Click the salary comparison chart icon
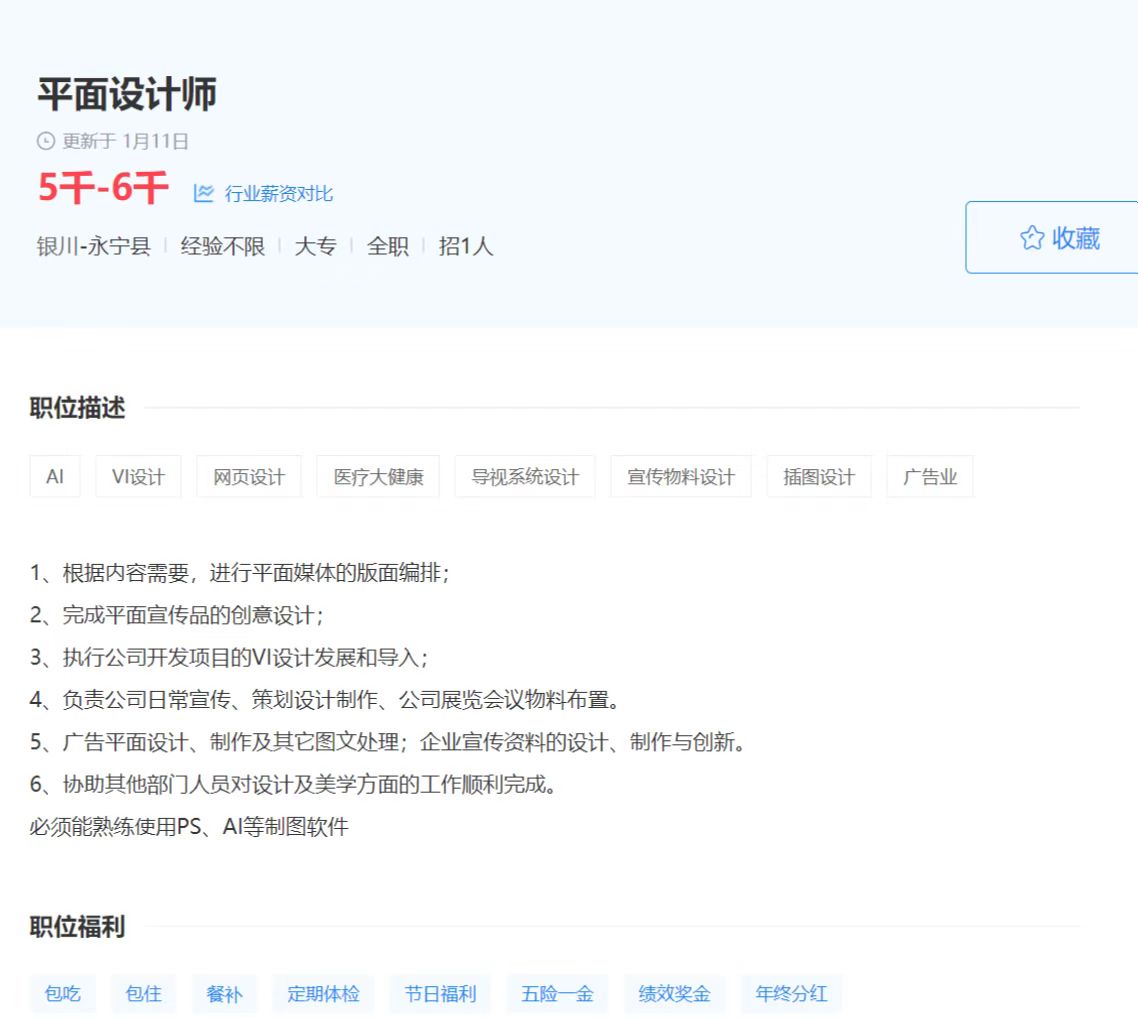Screen dimensions: 1138x1018 (x=204, y=193)
